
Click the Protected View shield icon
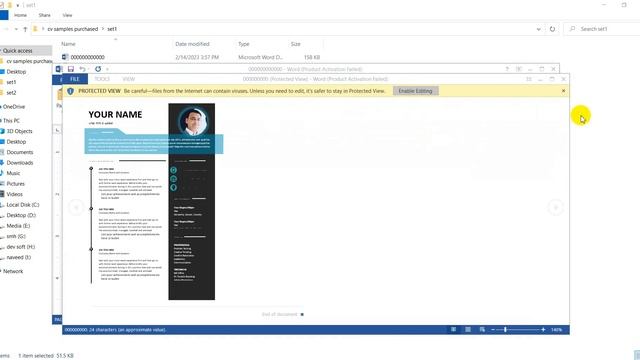(x=70, y=91)
